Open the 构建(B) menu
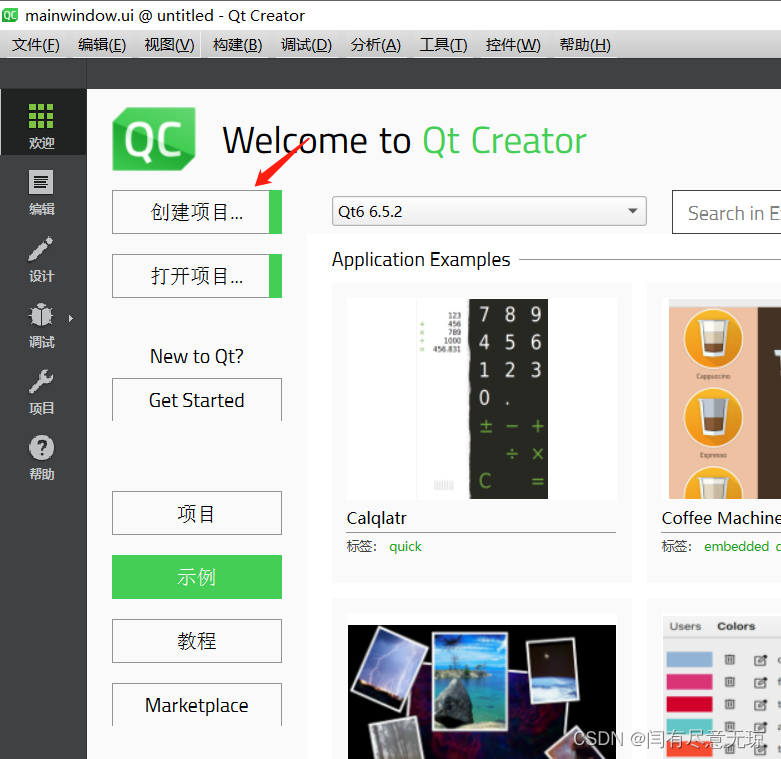The width and height of the screenshot is (781, 759). [x=238, y=45]
